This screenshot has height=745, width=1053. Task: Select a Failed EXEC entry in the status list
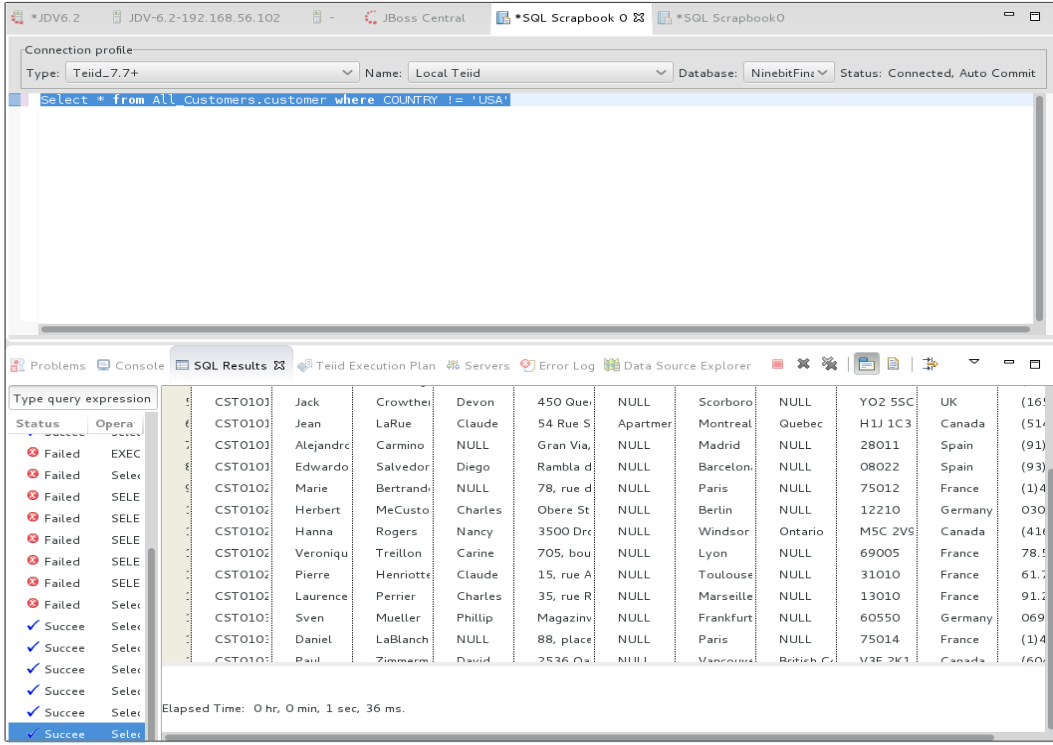tap(60, 453)
